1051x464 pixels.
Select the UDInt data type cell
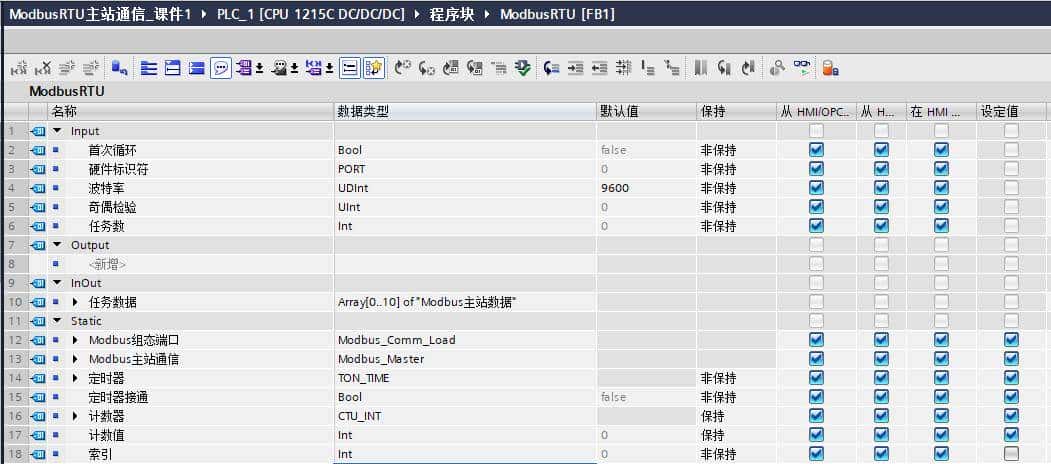[x=465, y=188]
